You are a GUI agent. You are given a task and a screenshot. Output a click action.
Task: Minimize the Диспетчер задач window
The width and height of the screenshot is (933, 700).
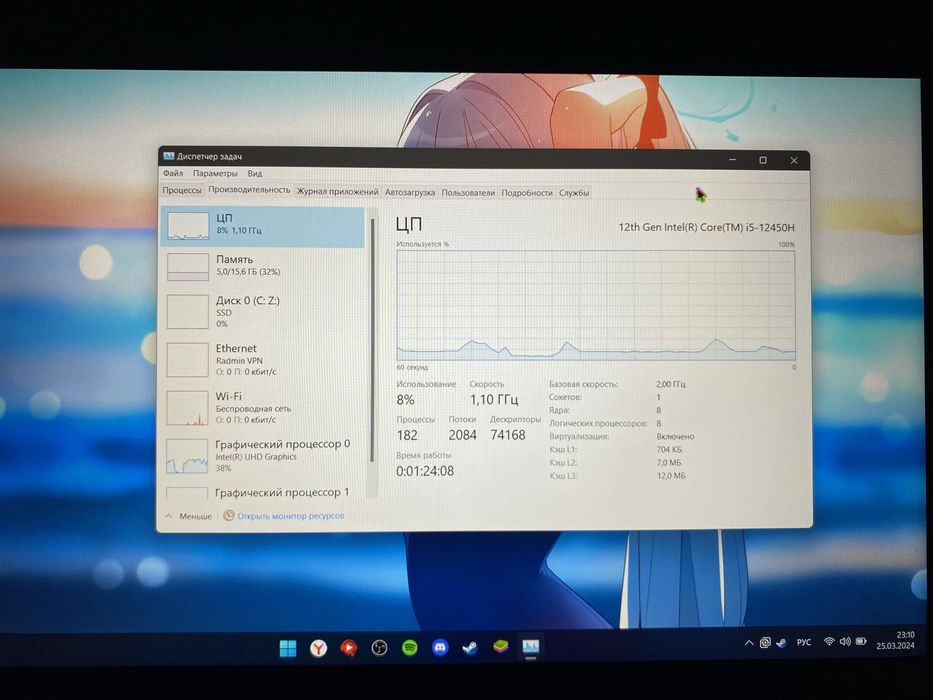tap(732, 160)
